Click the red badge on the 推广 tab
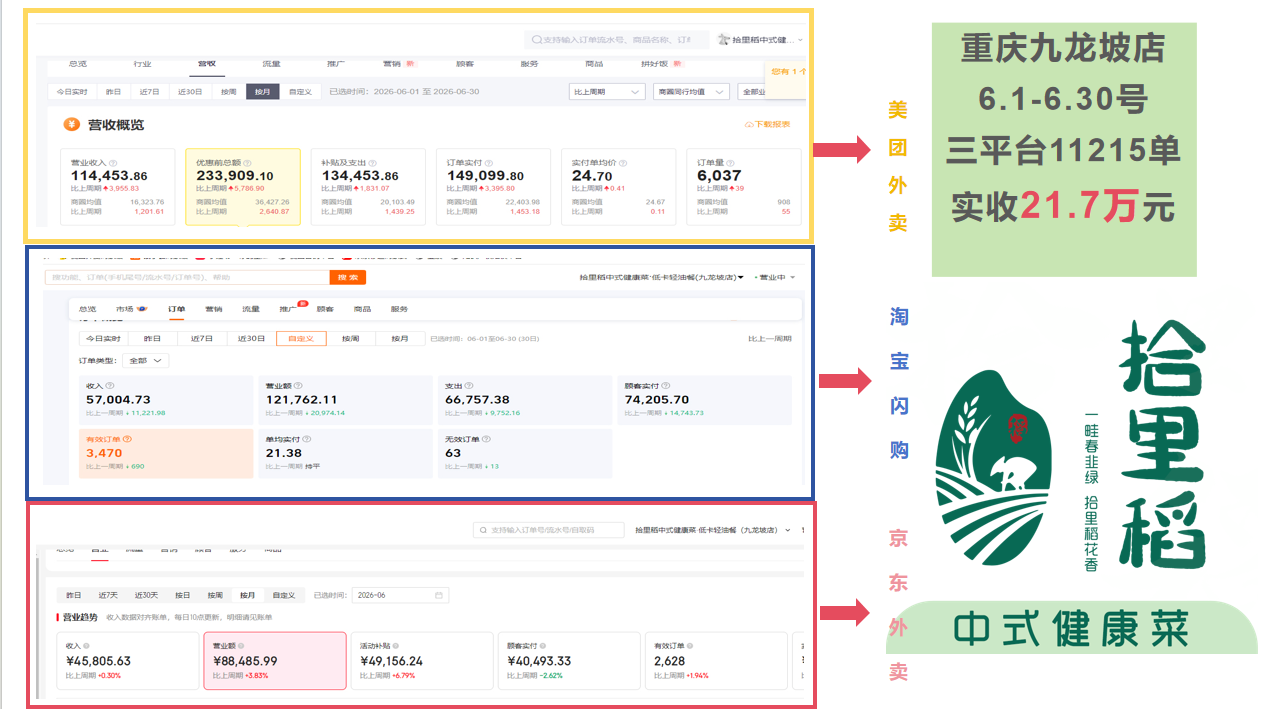The height and width of the screenshot is (709, 1272). tap(303, 304)
